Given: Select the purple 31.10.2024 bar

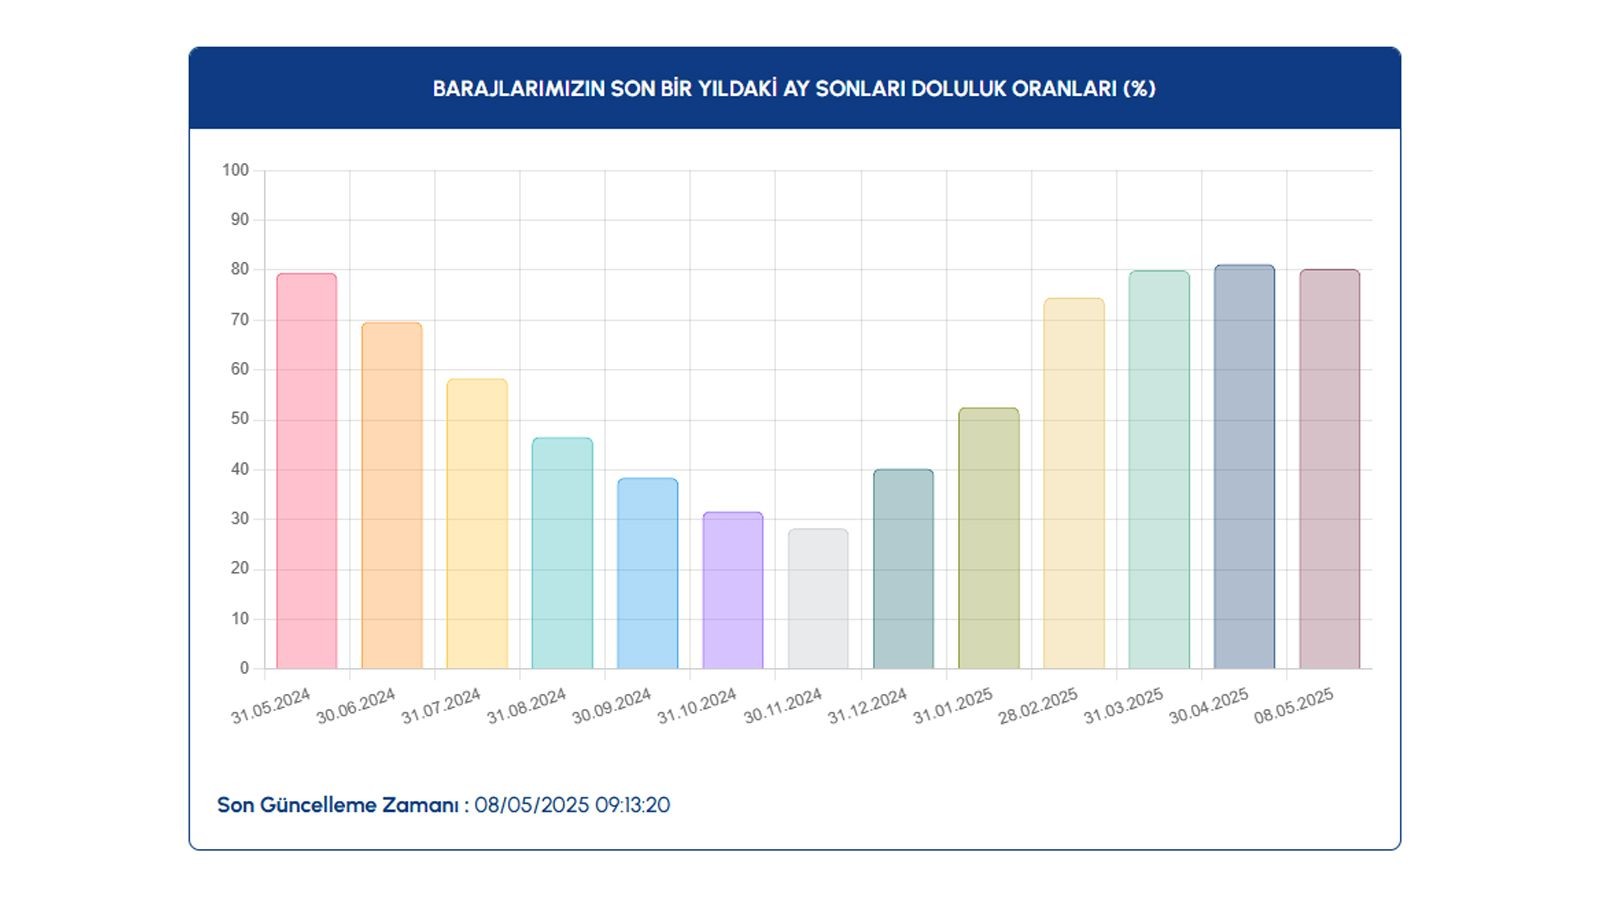Looking at the screenshot, I should pyautogui.click(x=733, y=590).
